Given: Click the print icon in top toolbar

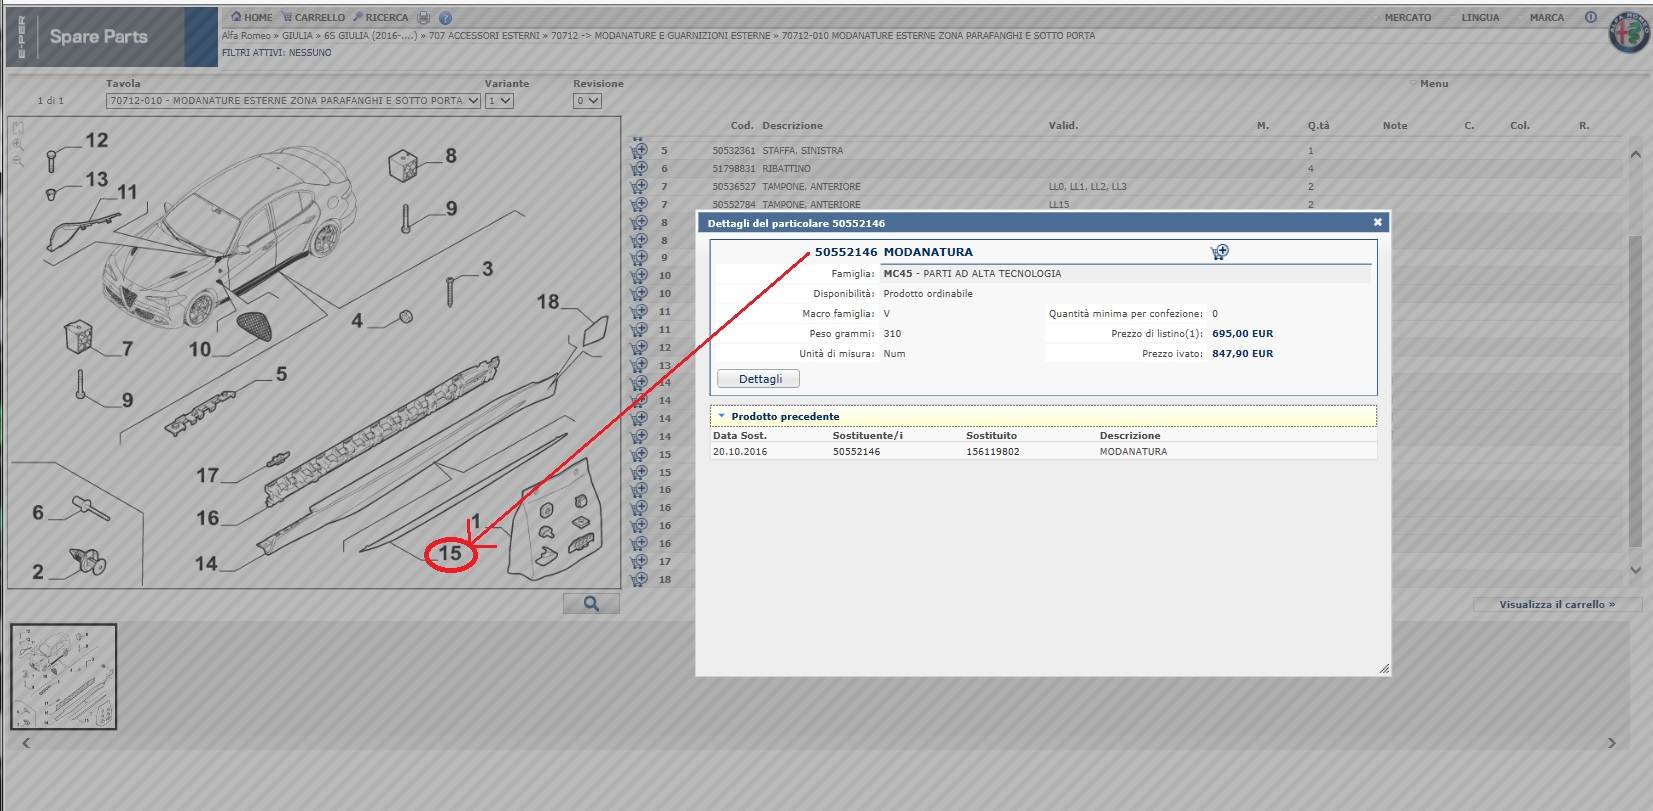Looking at the screenshot, I should pos(424,18).
